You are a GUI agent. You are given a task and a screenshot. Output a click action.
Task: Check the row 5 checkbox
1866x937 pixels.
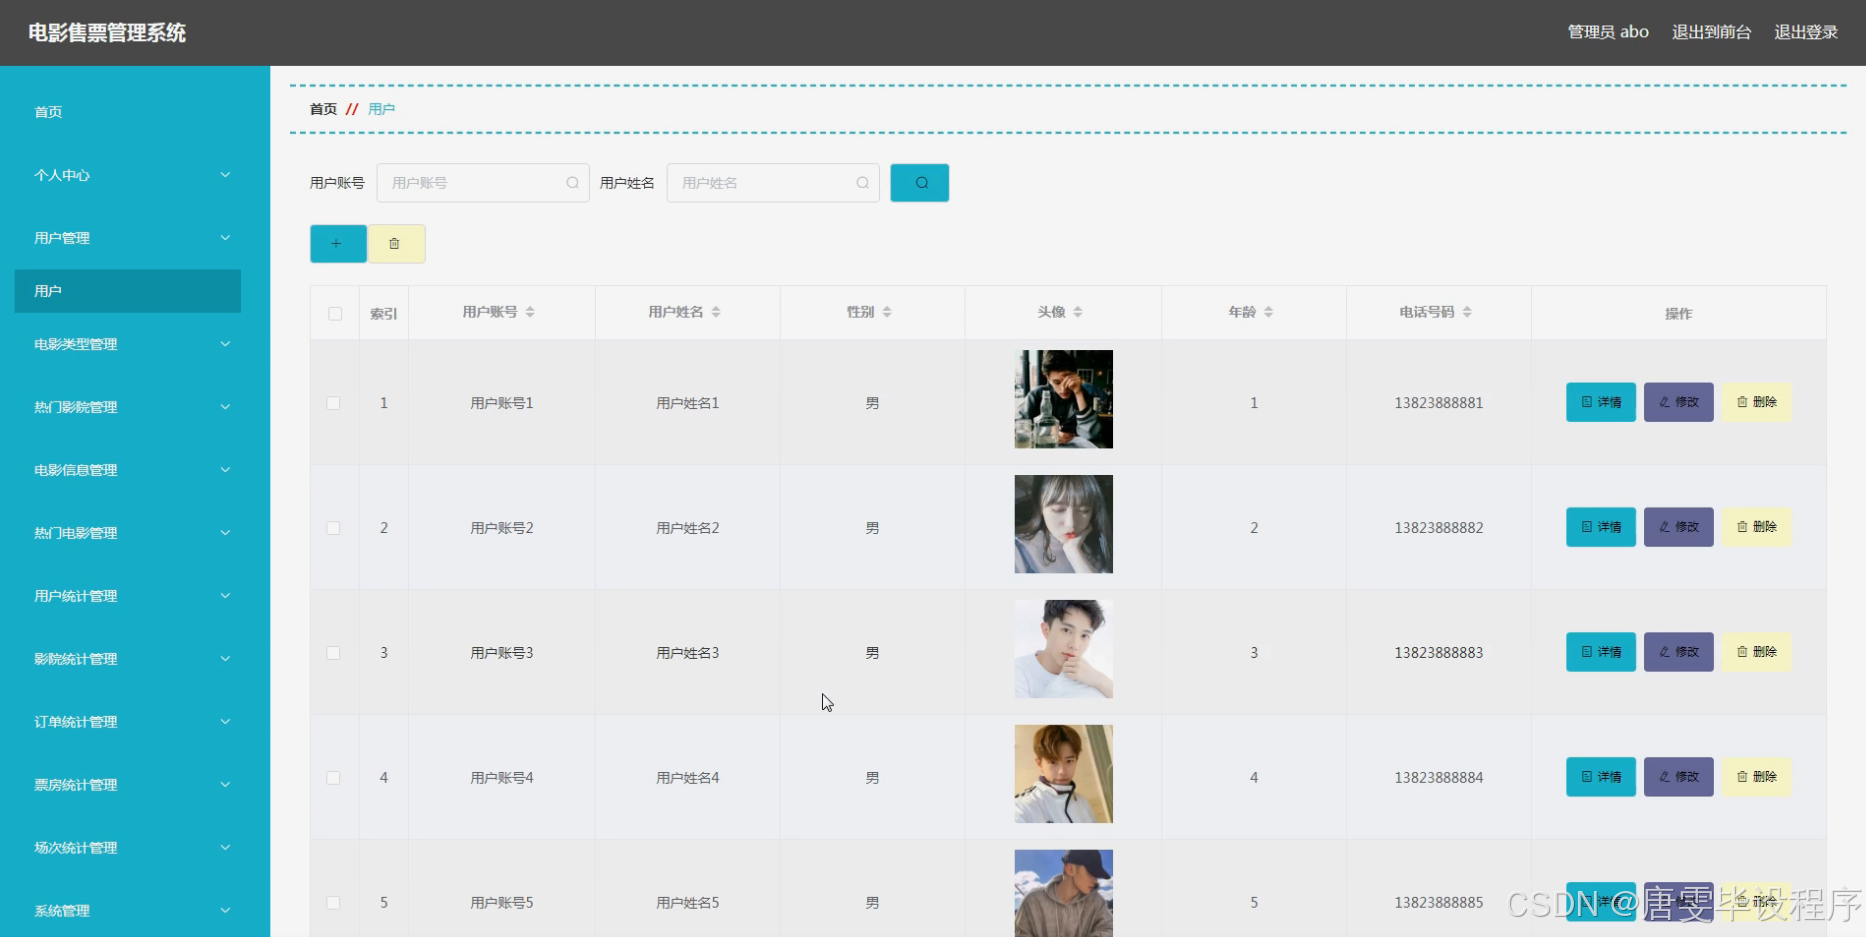pyautogui.click(x=333, y=903)
